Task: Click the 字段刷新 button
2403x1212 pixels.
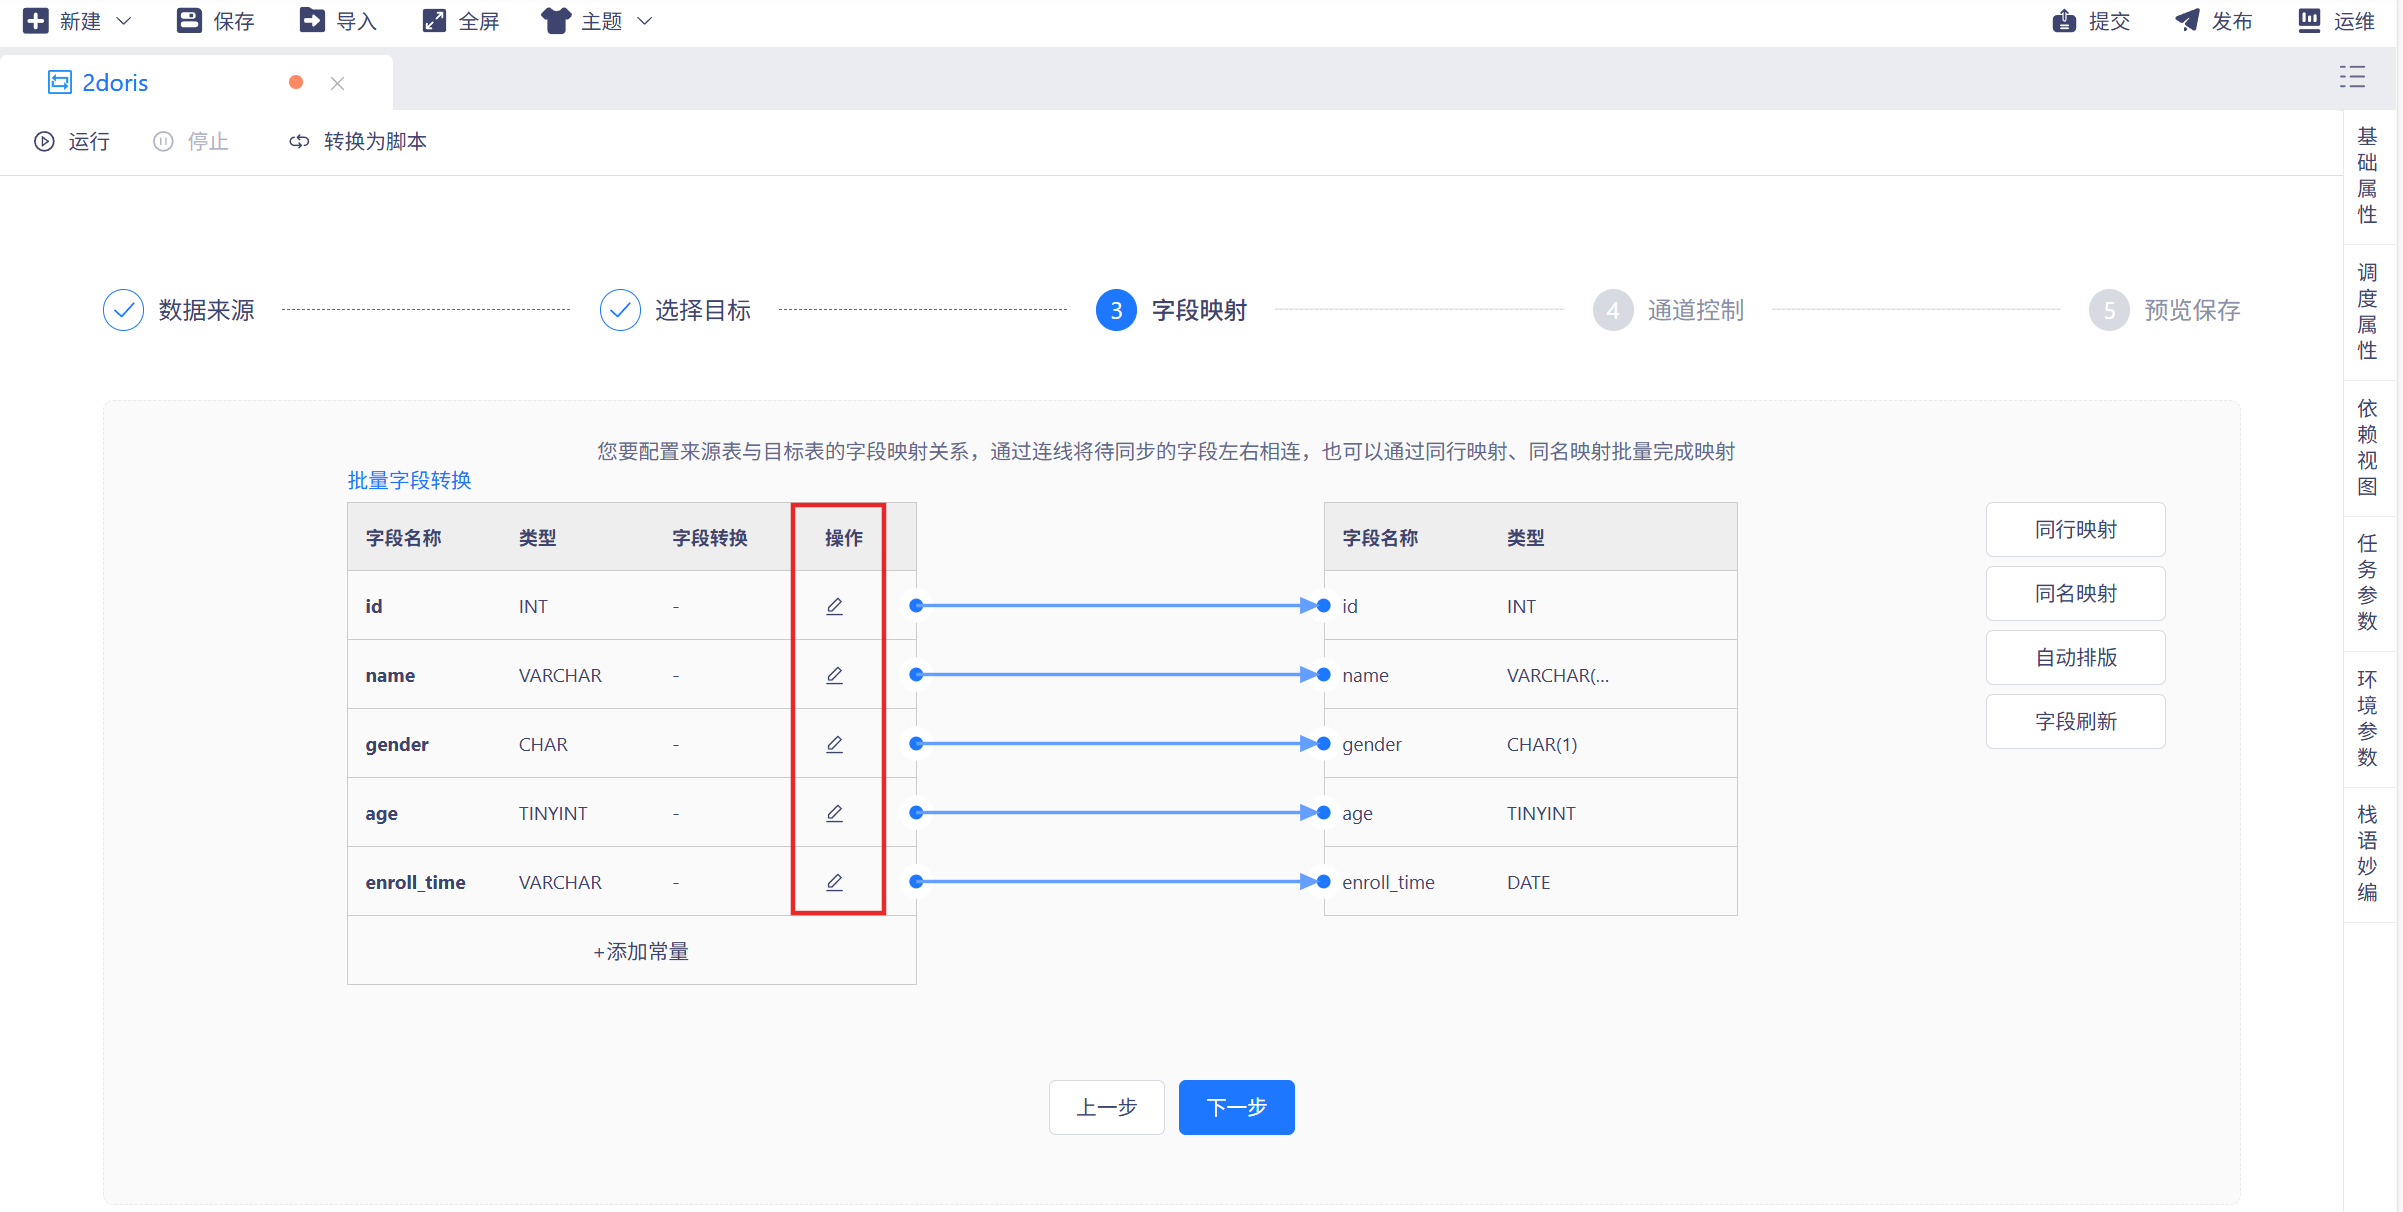Action: 2076,721
